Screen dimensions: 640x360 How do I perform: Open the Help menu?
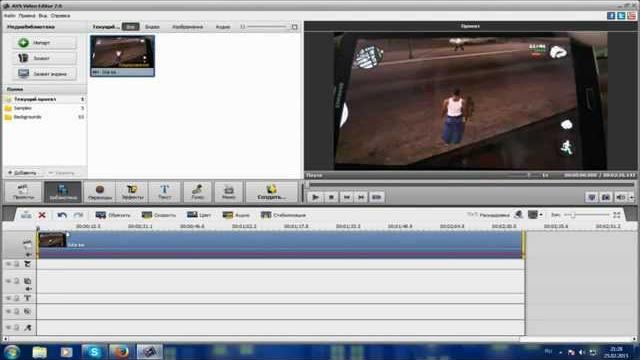[60, 16]
